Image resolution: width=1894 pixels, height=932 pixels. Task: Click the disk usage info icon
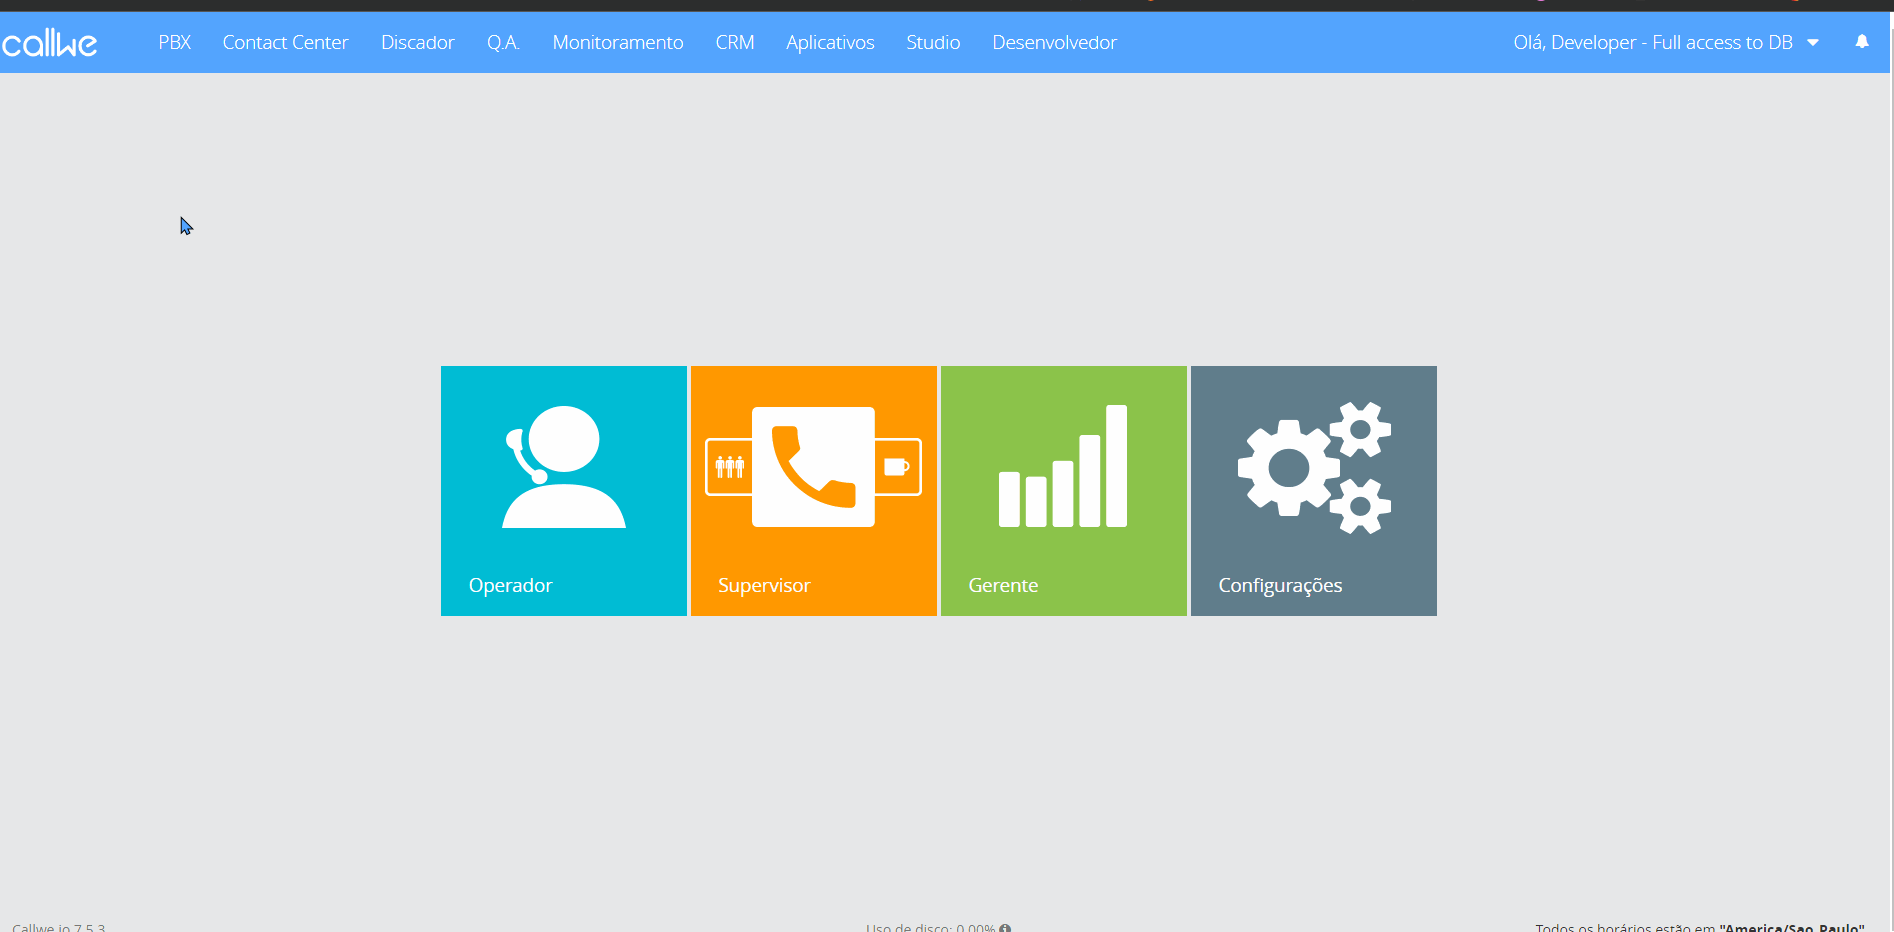[x=1005, y=928]
